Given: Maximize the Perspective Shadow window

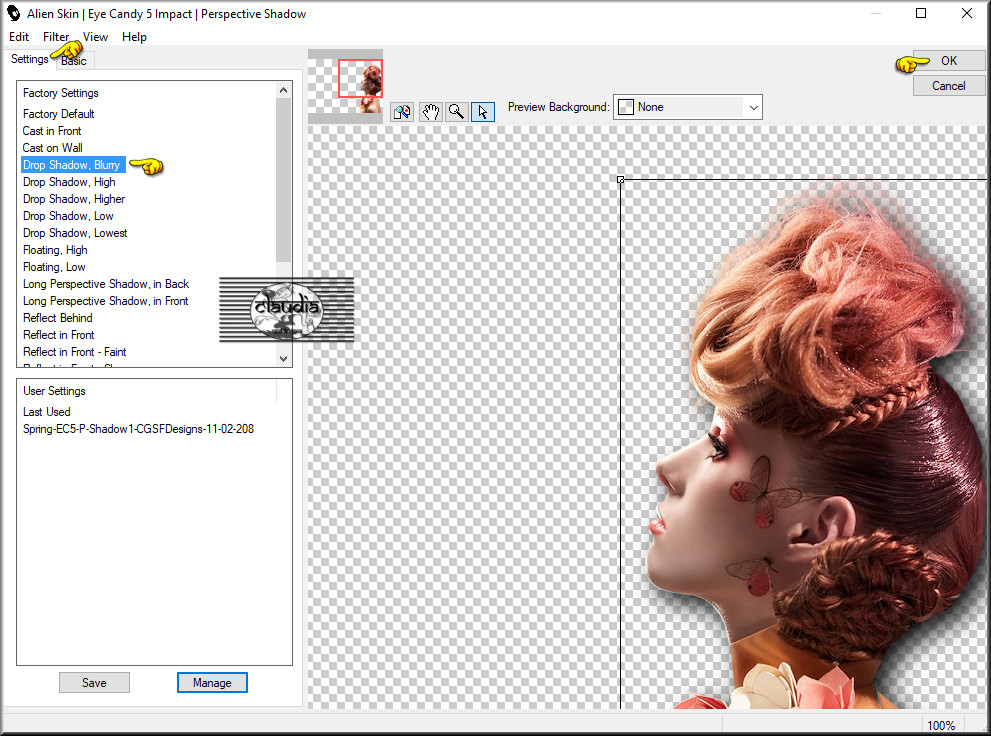Looking at the screenshot, I should 921,13.
